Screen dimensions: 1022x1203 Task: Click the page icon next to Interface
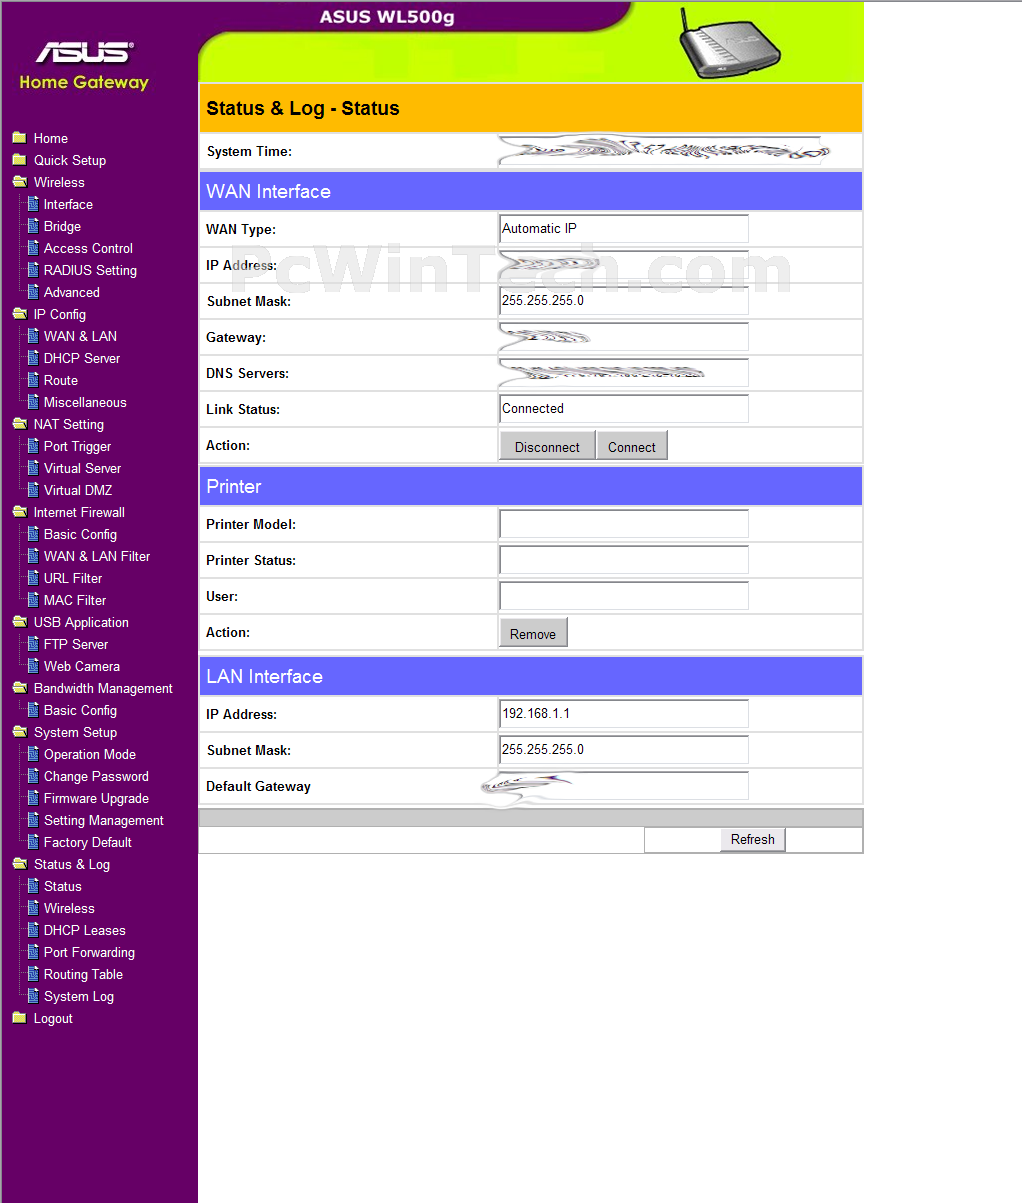[33, 204]
